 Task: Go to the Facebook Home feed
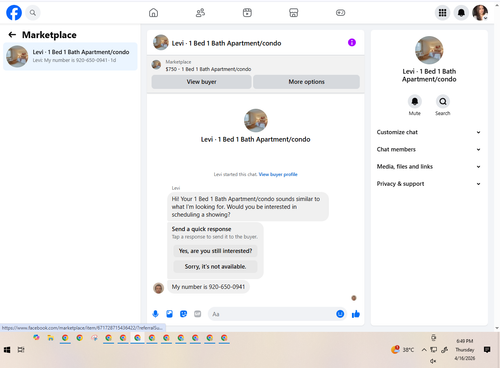(x=153, y=13)
